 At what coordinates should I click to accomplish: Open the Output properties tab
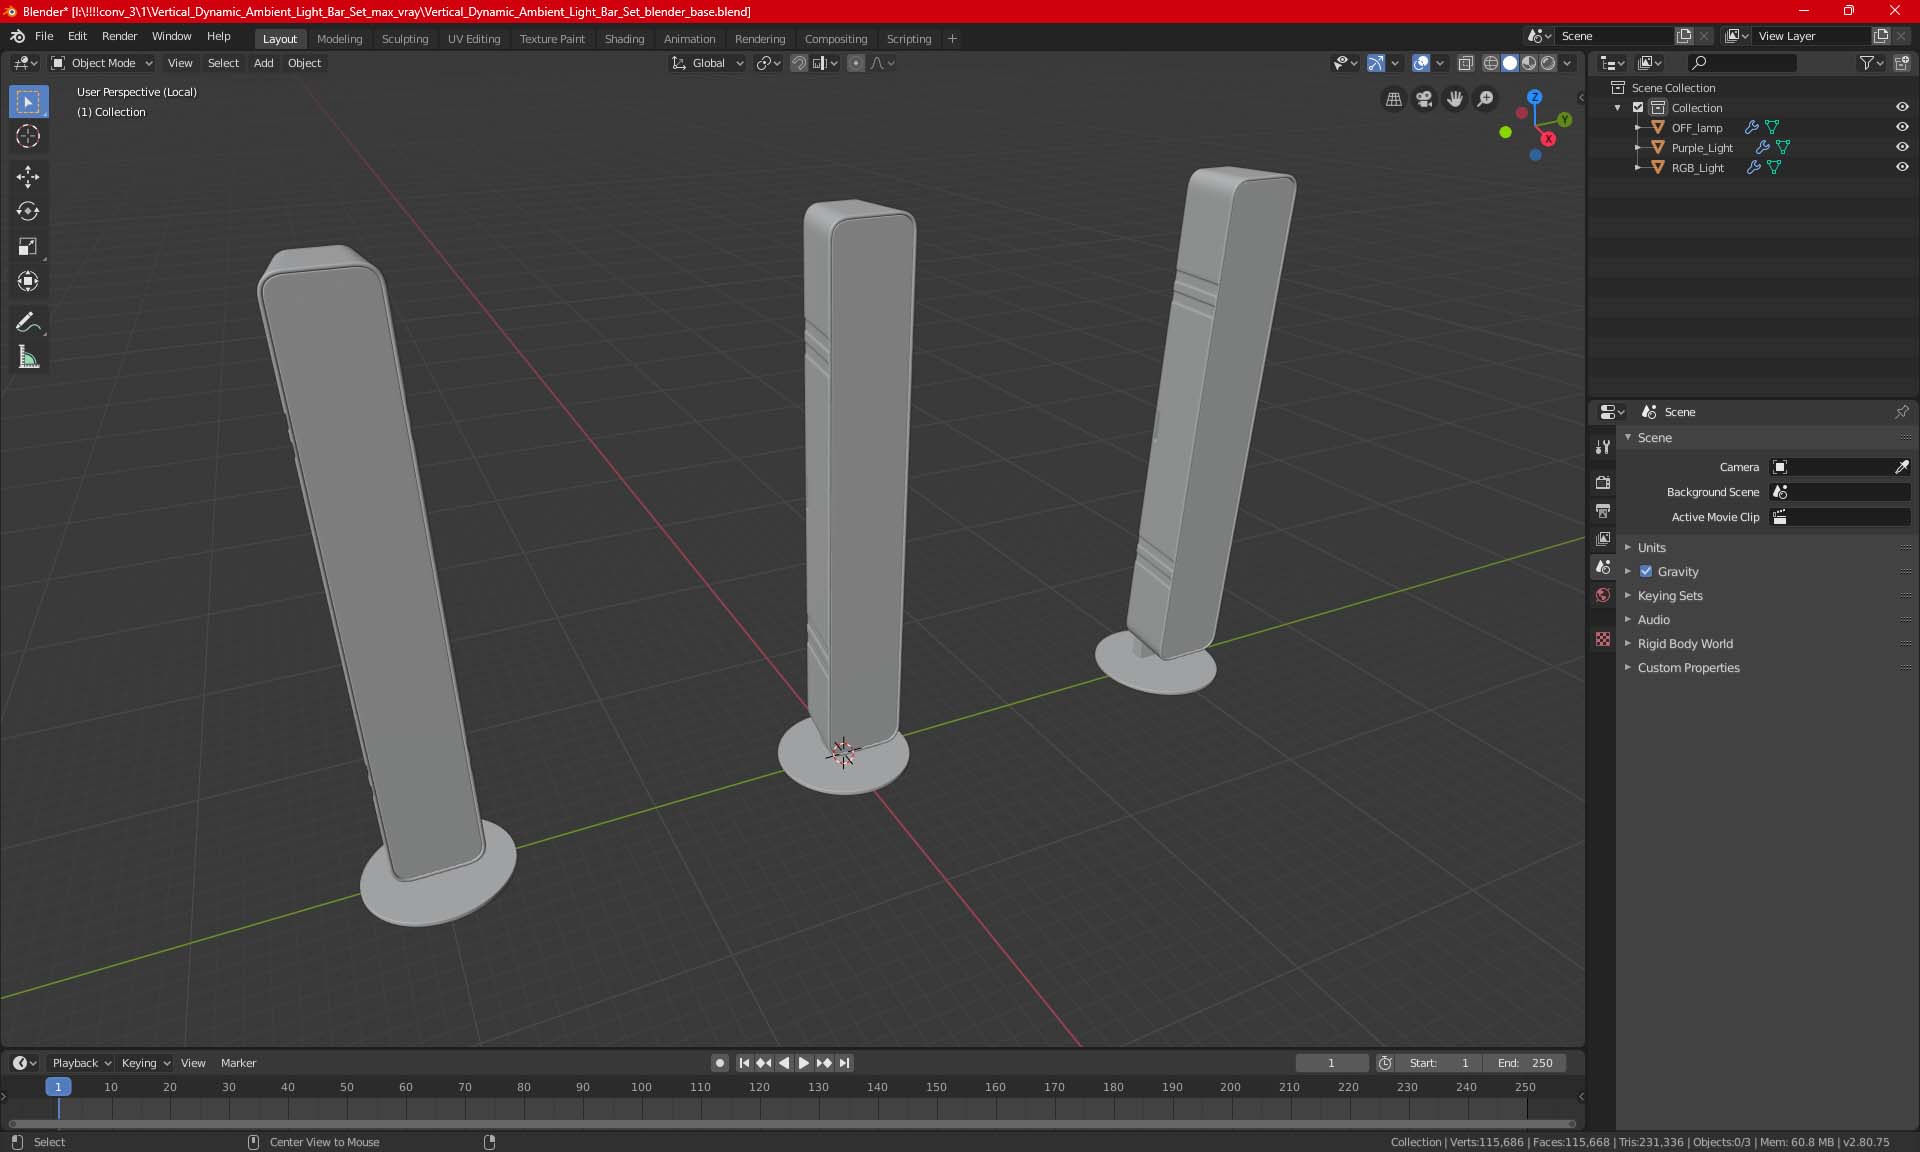point(1603,511)
